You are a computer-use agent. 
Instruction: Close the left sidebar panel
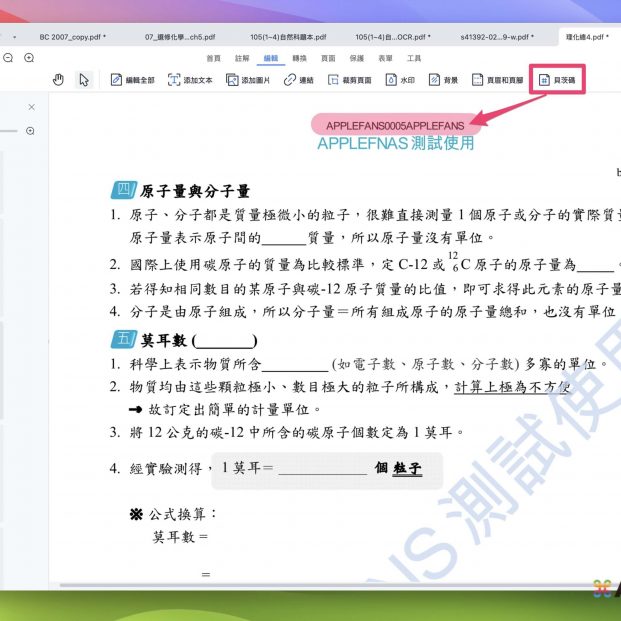(x=31, y=107)
